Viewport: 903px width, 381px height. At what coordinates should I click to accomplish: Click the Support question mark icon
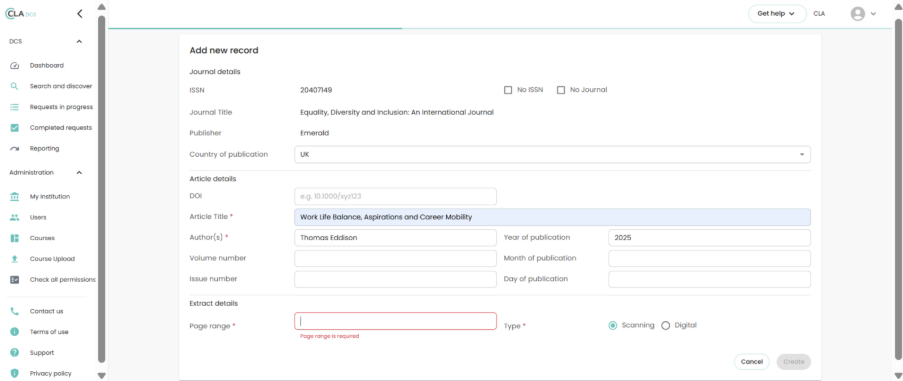click(15, 353)
